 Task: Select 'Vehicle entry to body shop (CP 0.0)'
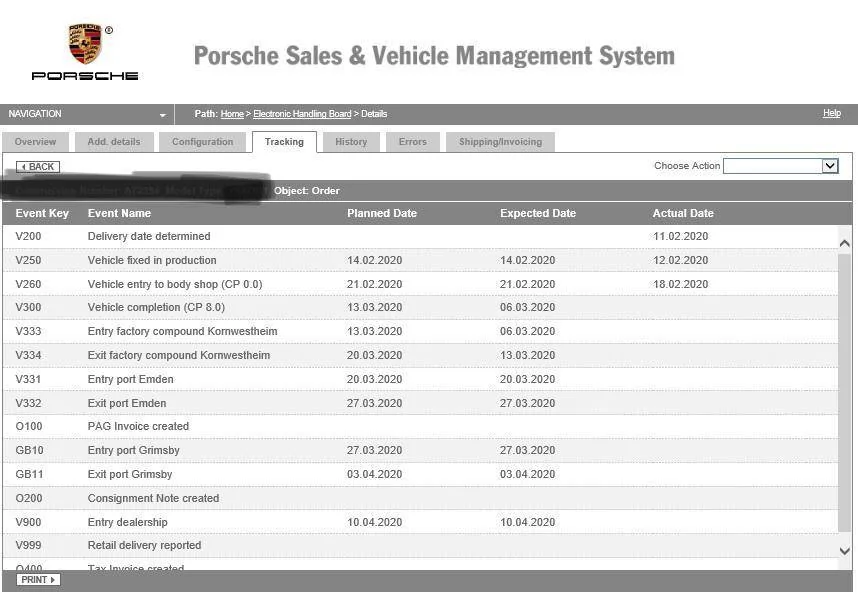point(175,285)
